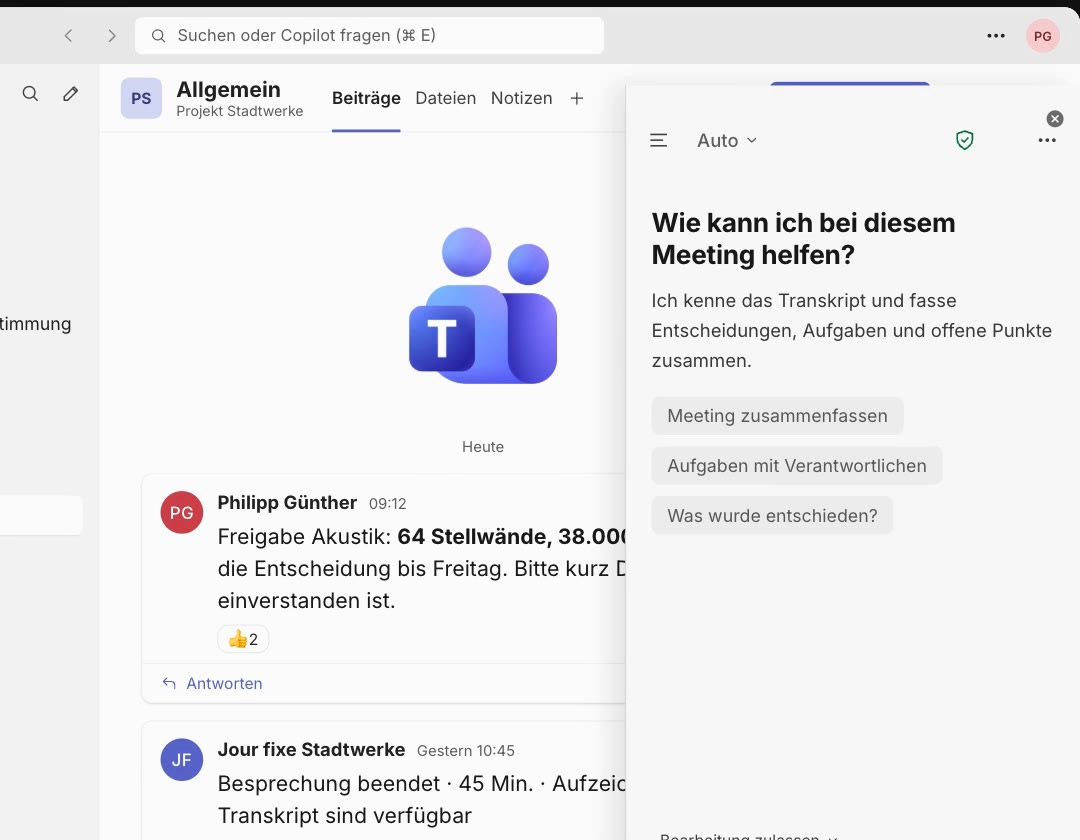The image size is (1080, 840).
Task: Click the 09:12 message timestamp
Action: coord(388,504)
